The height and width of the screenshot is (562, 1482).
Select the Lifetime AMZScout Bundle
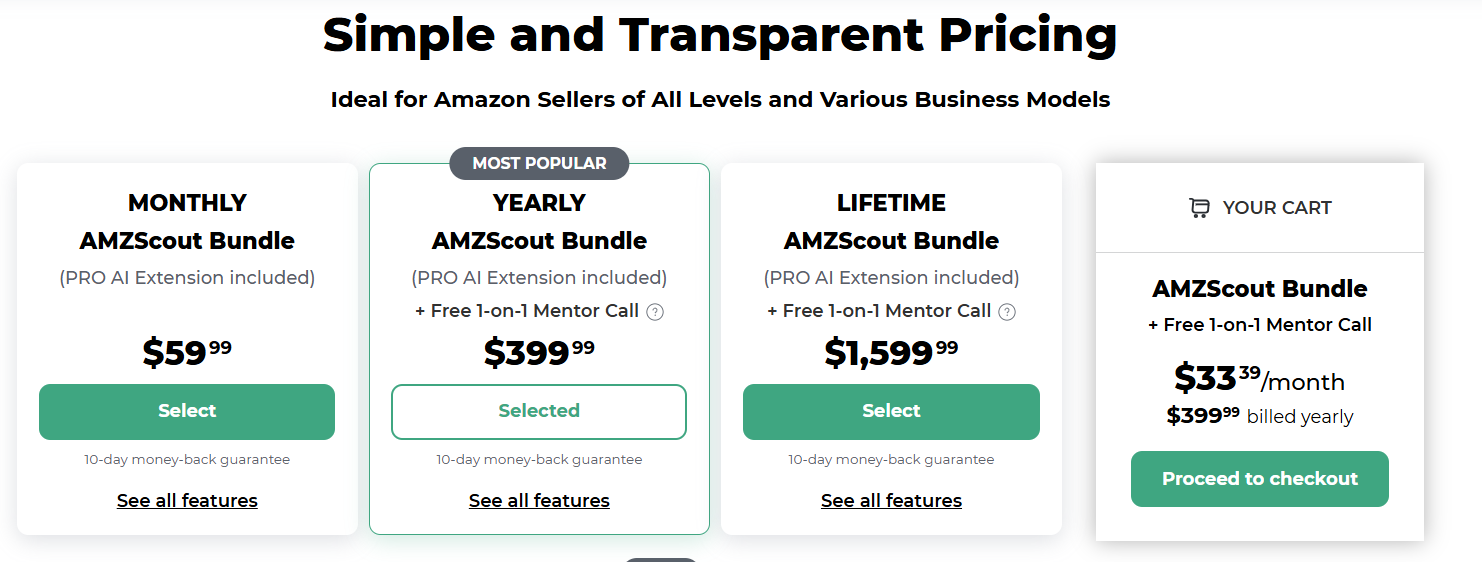click(891, 411)
